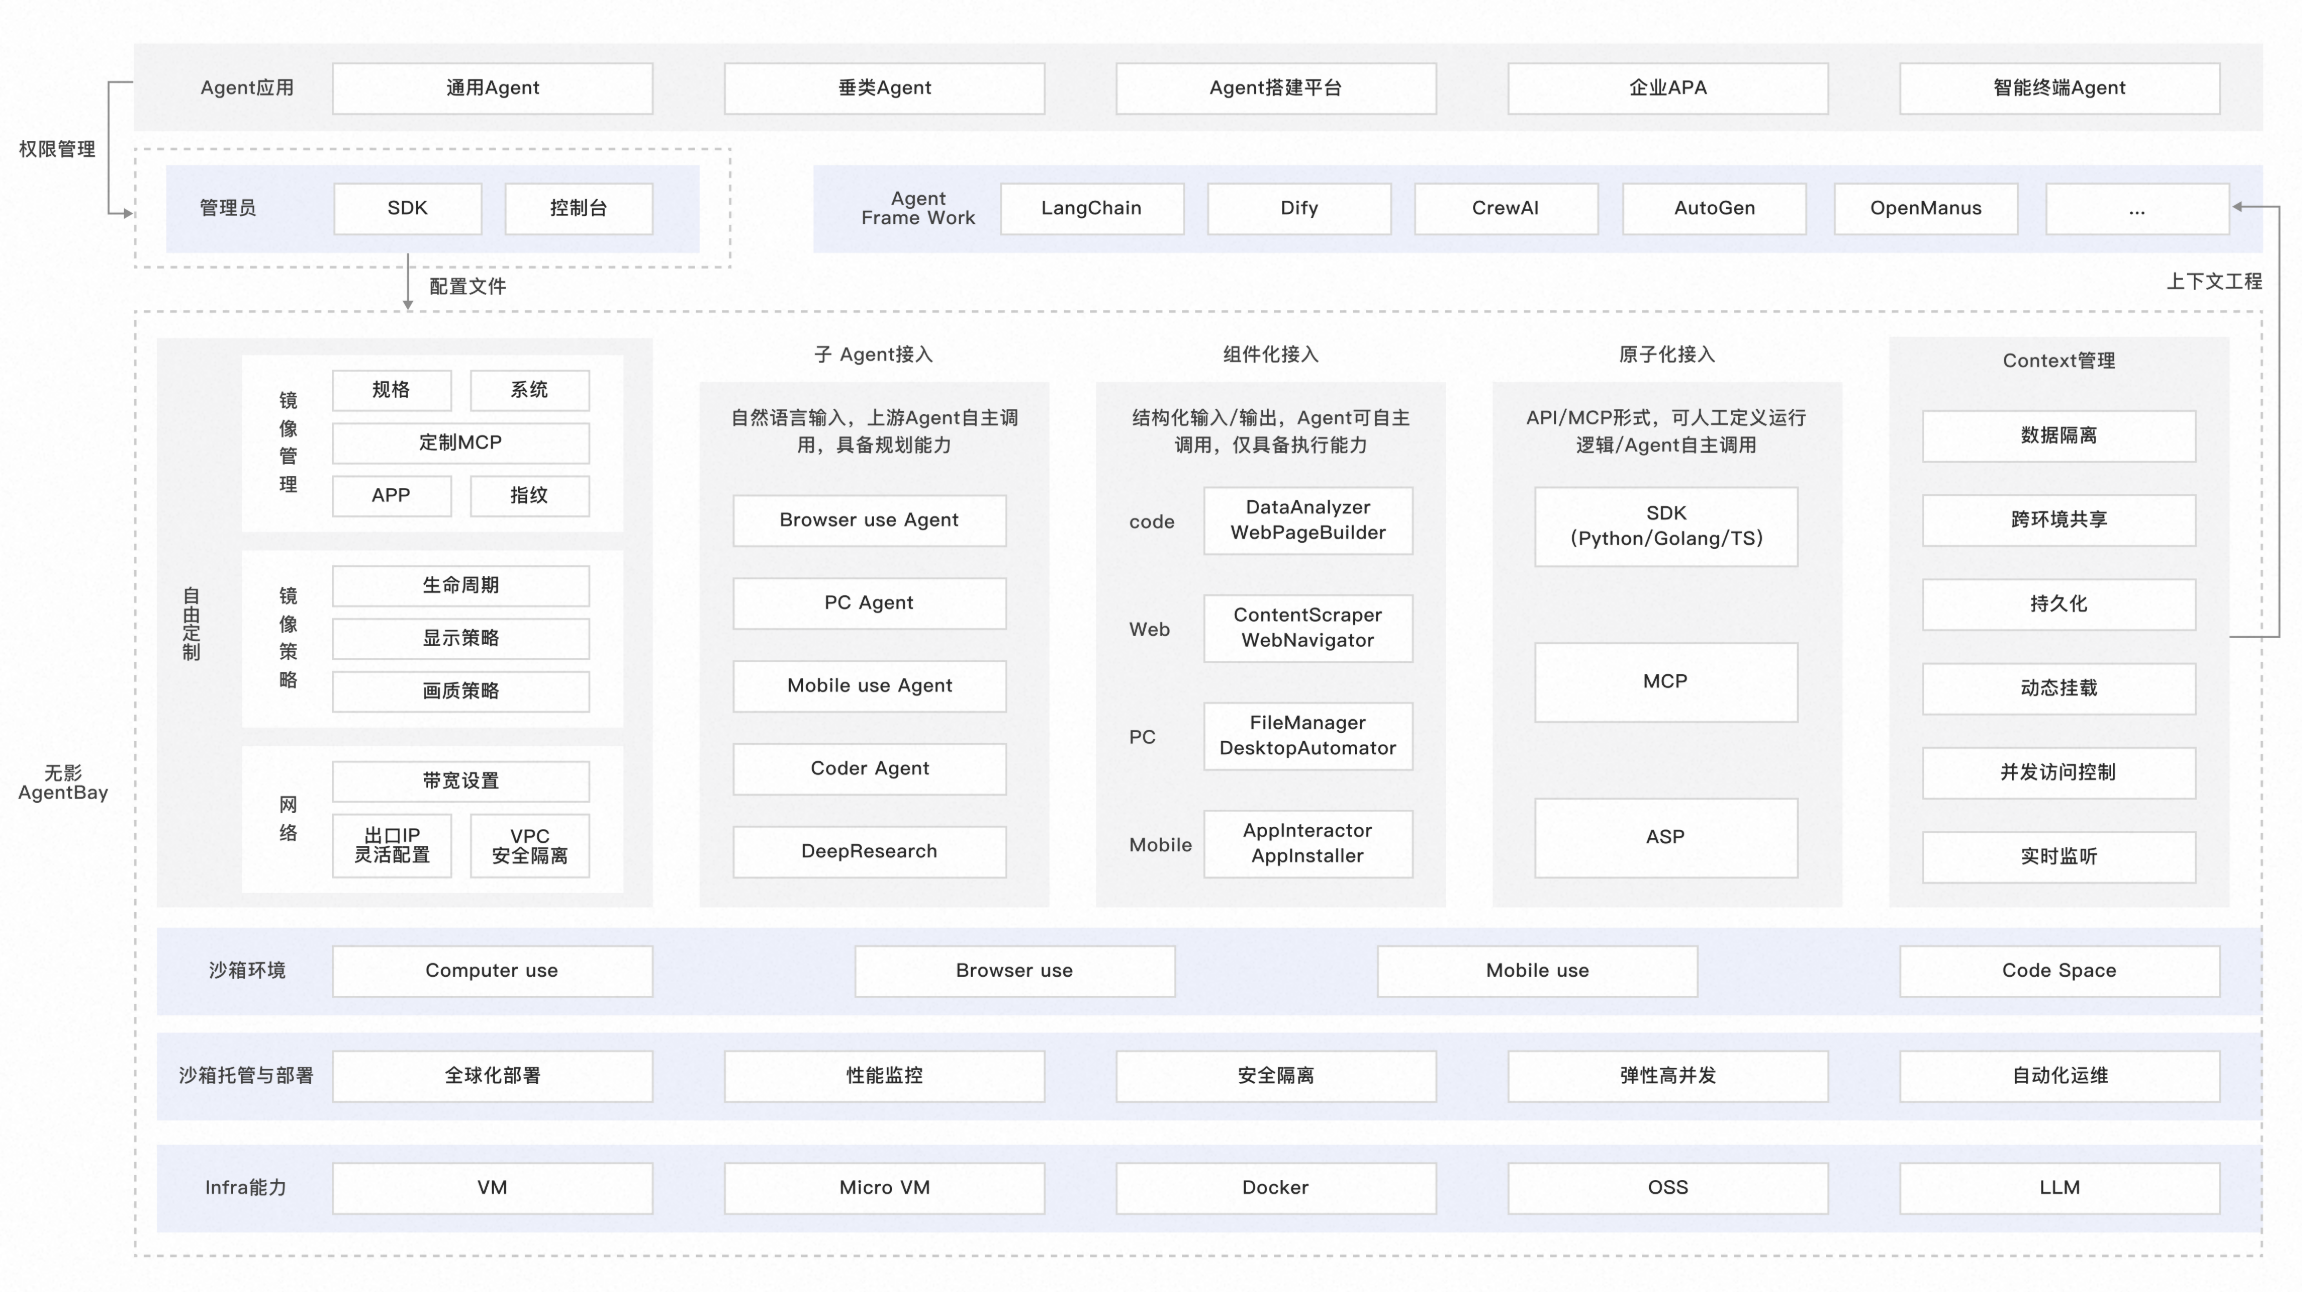Image resolution: width=2302 pixels, height=1292 pixels.
Task: Select the SDK (Python/Golang/TS) box
Action: [1665, 526]
